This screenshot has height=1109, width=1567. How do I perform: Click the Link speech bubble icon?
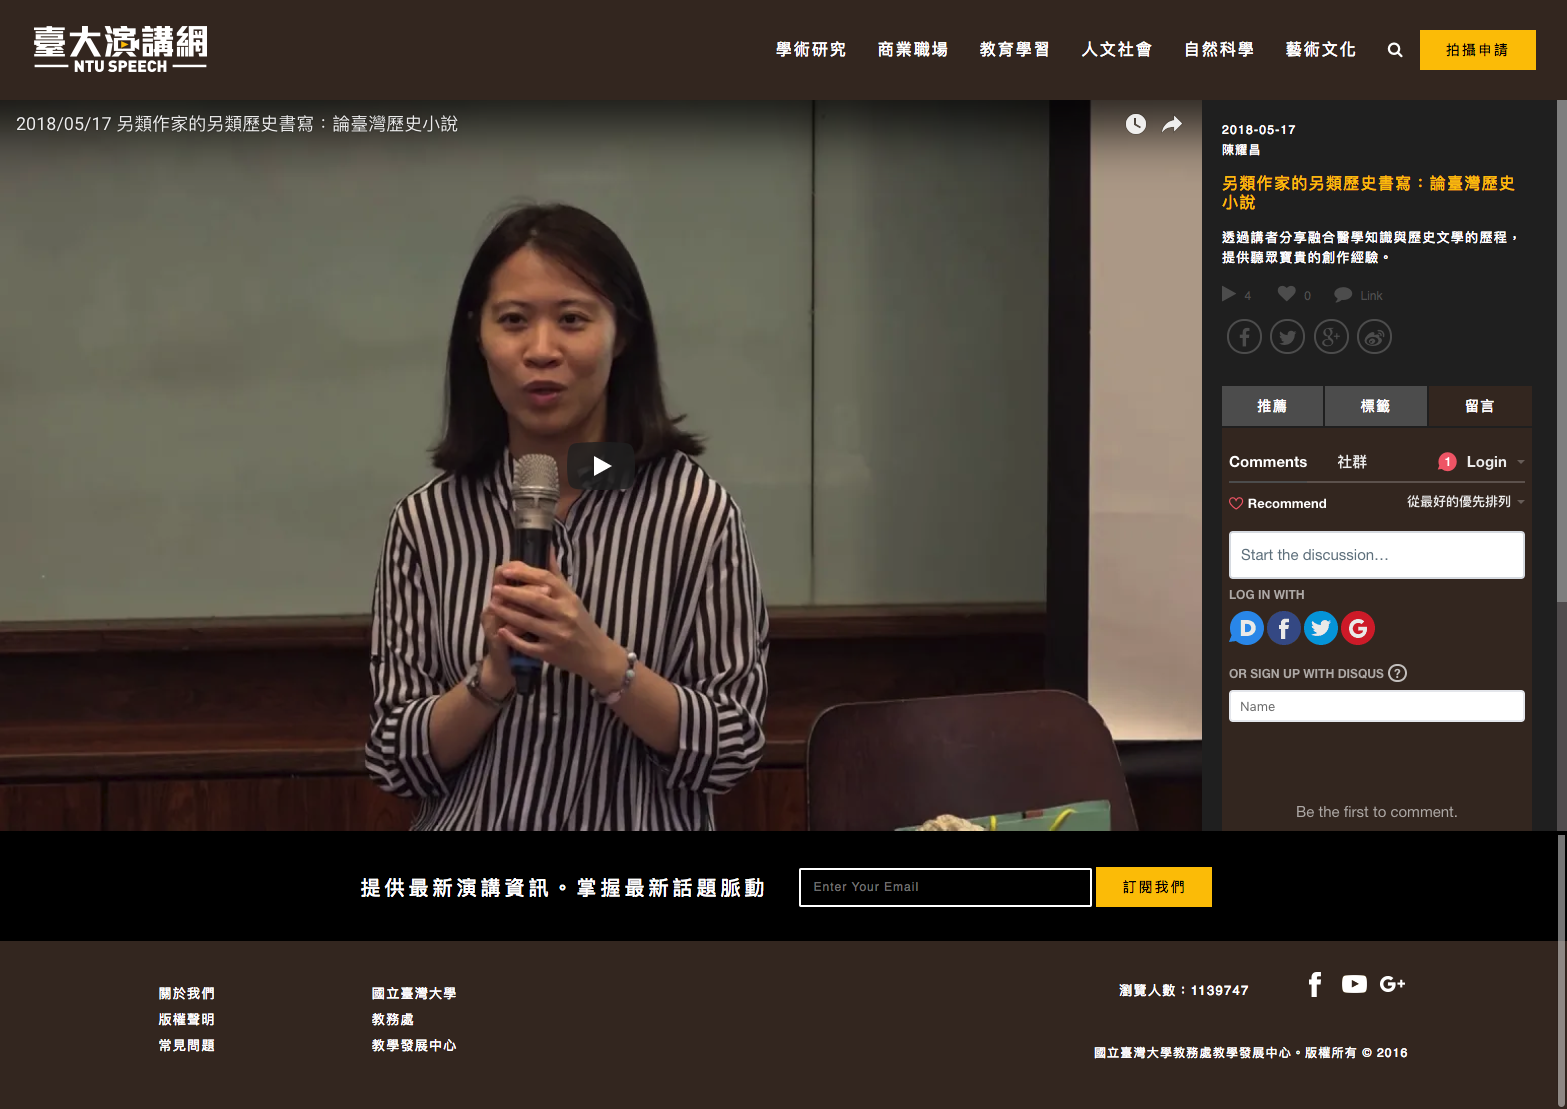click(x=1343, y=294)
